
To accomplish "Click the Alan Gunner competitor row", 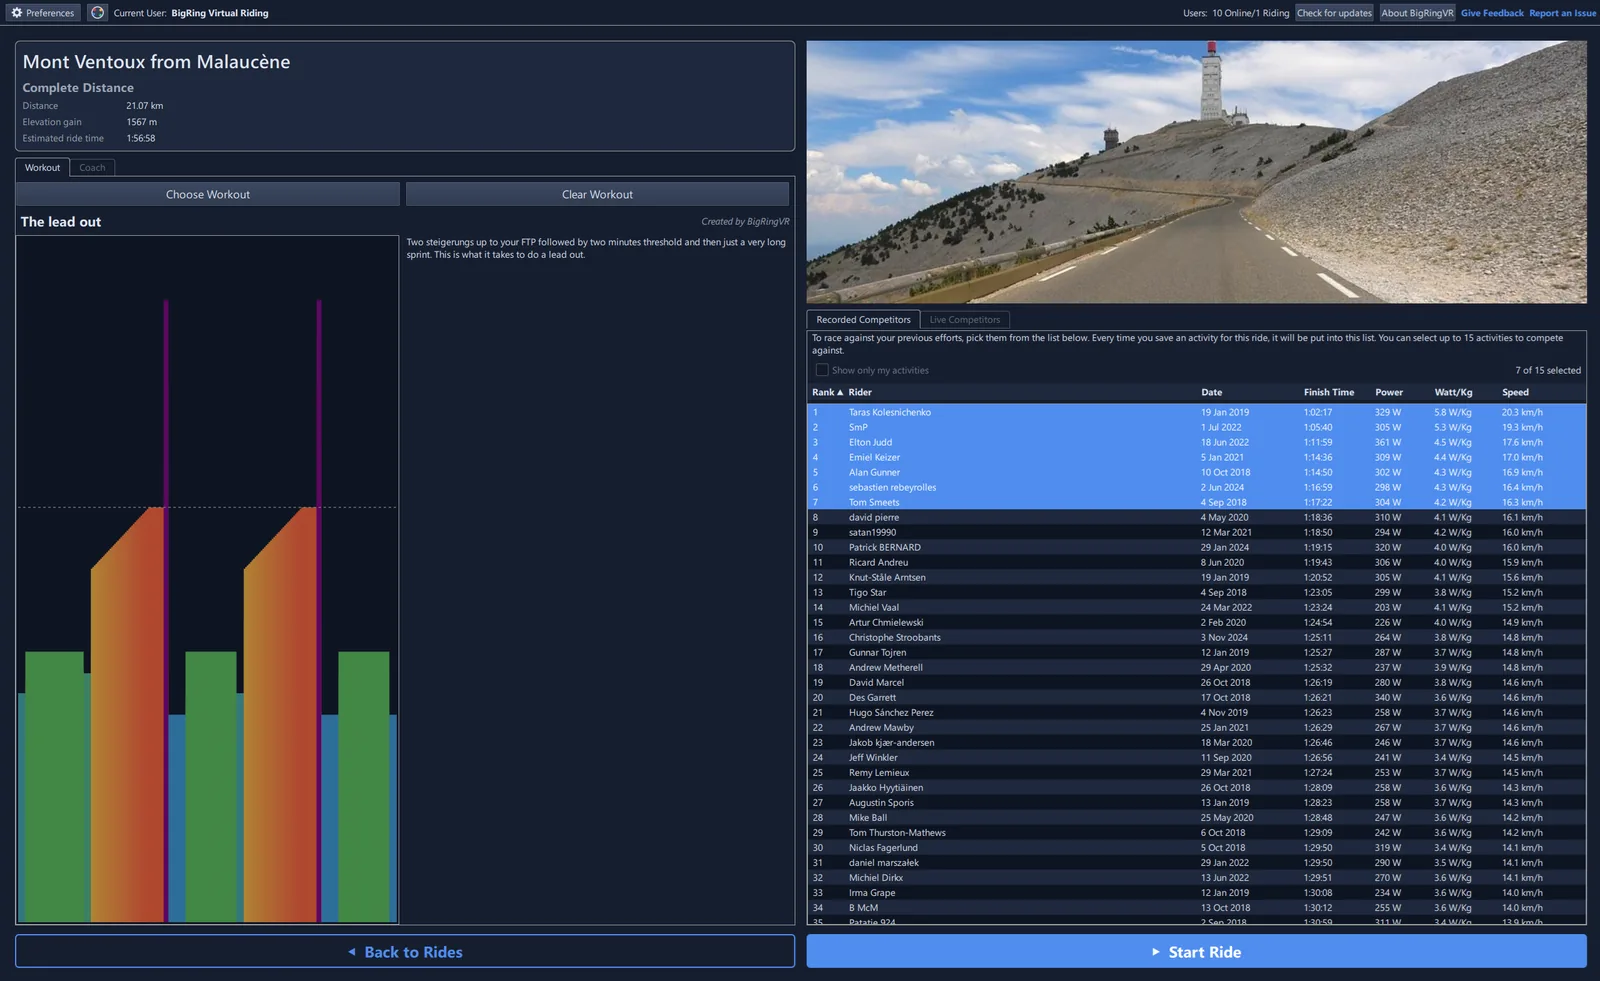I will (1196, 472).
